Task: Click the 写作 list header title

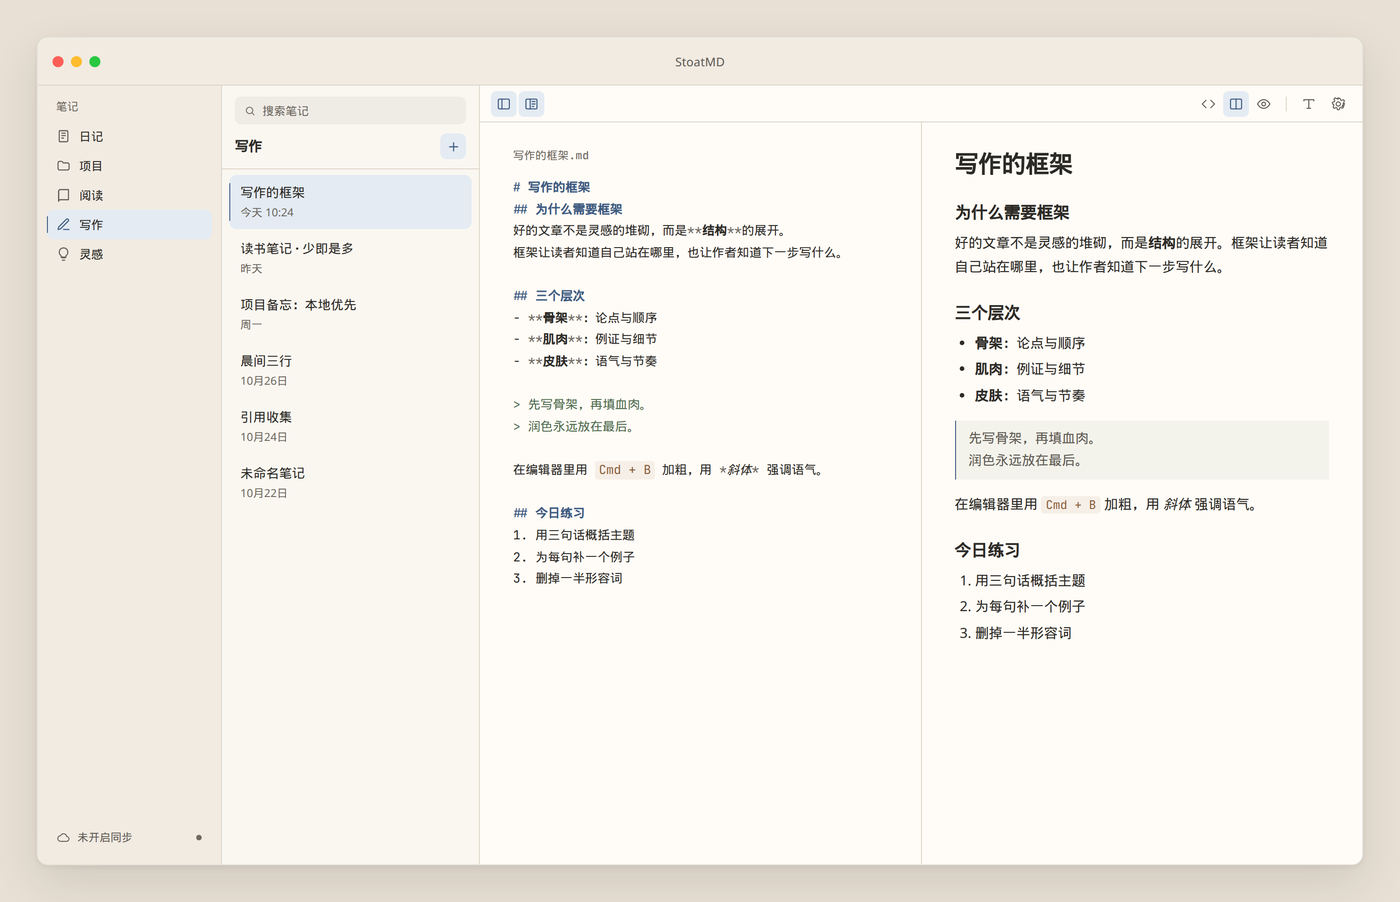Action: pyautogui.click(x=248, y=146)
